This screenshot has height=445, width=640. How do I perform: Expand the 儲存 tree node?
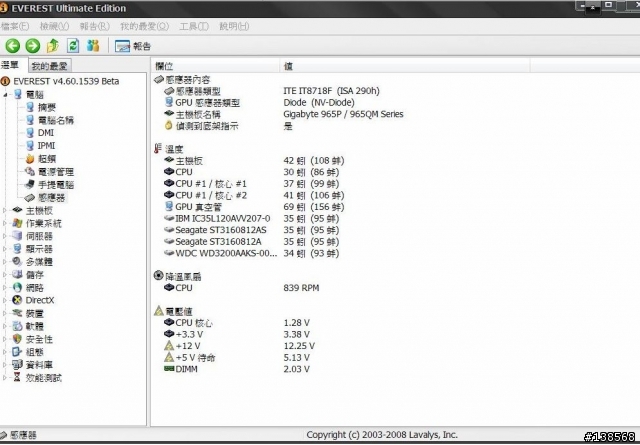coord(5,275)
